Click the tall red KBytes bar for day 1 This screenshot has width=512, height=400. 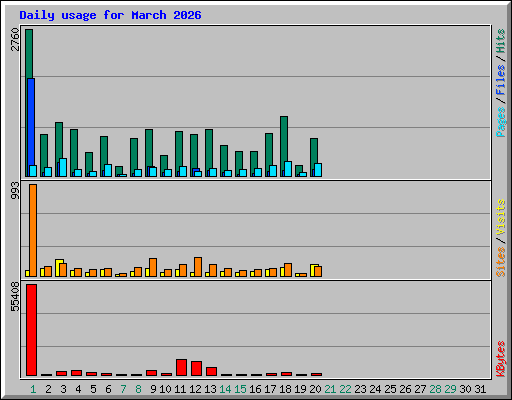coord(32,330)
